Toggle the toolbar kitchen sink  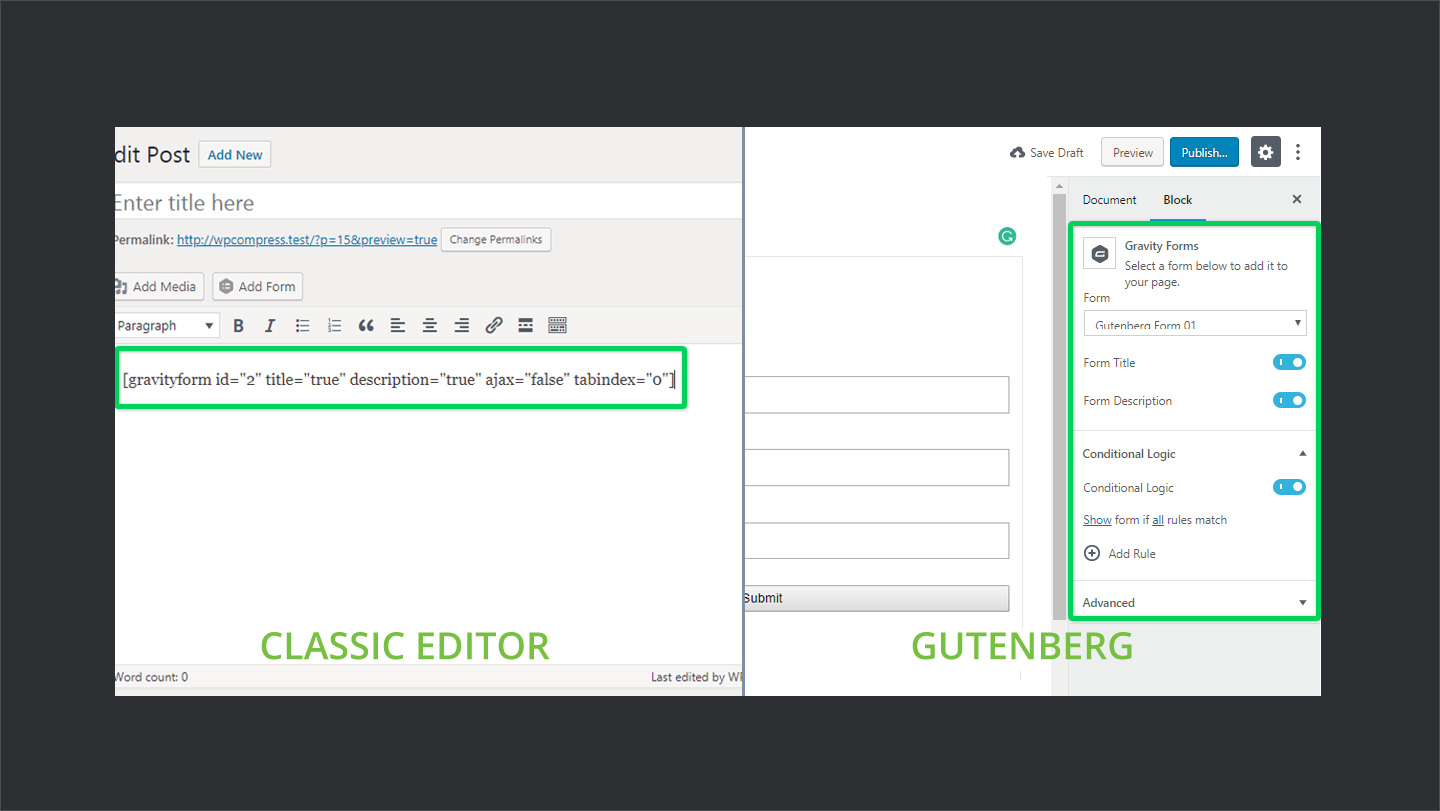coord(558,325)
